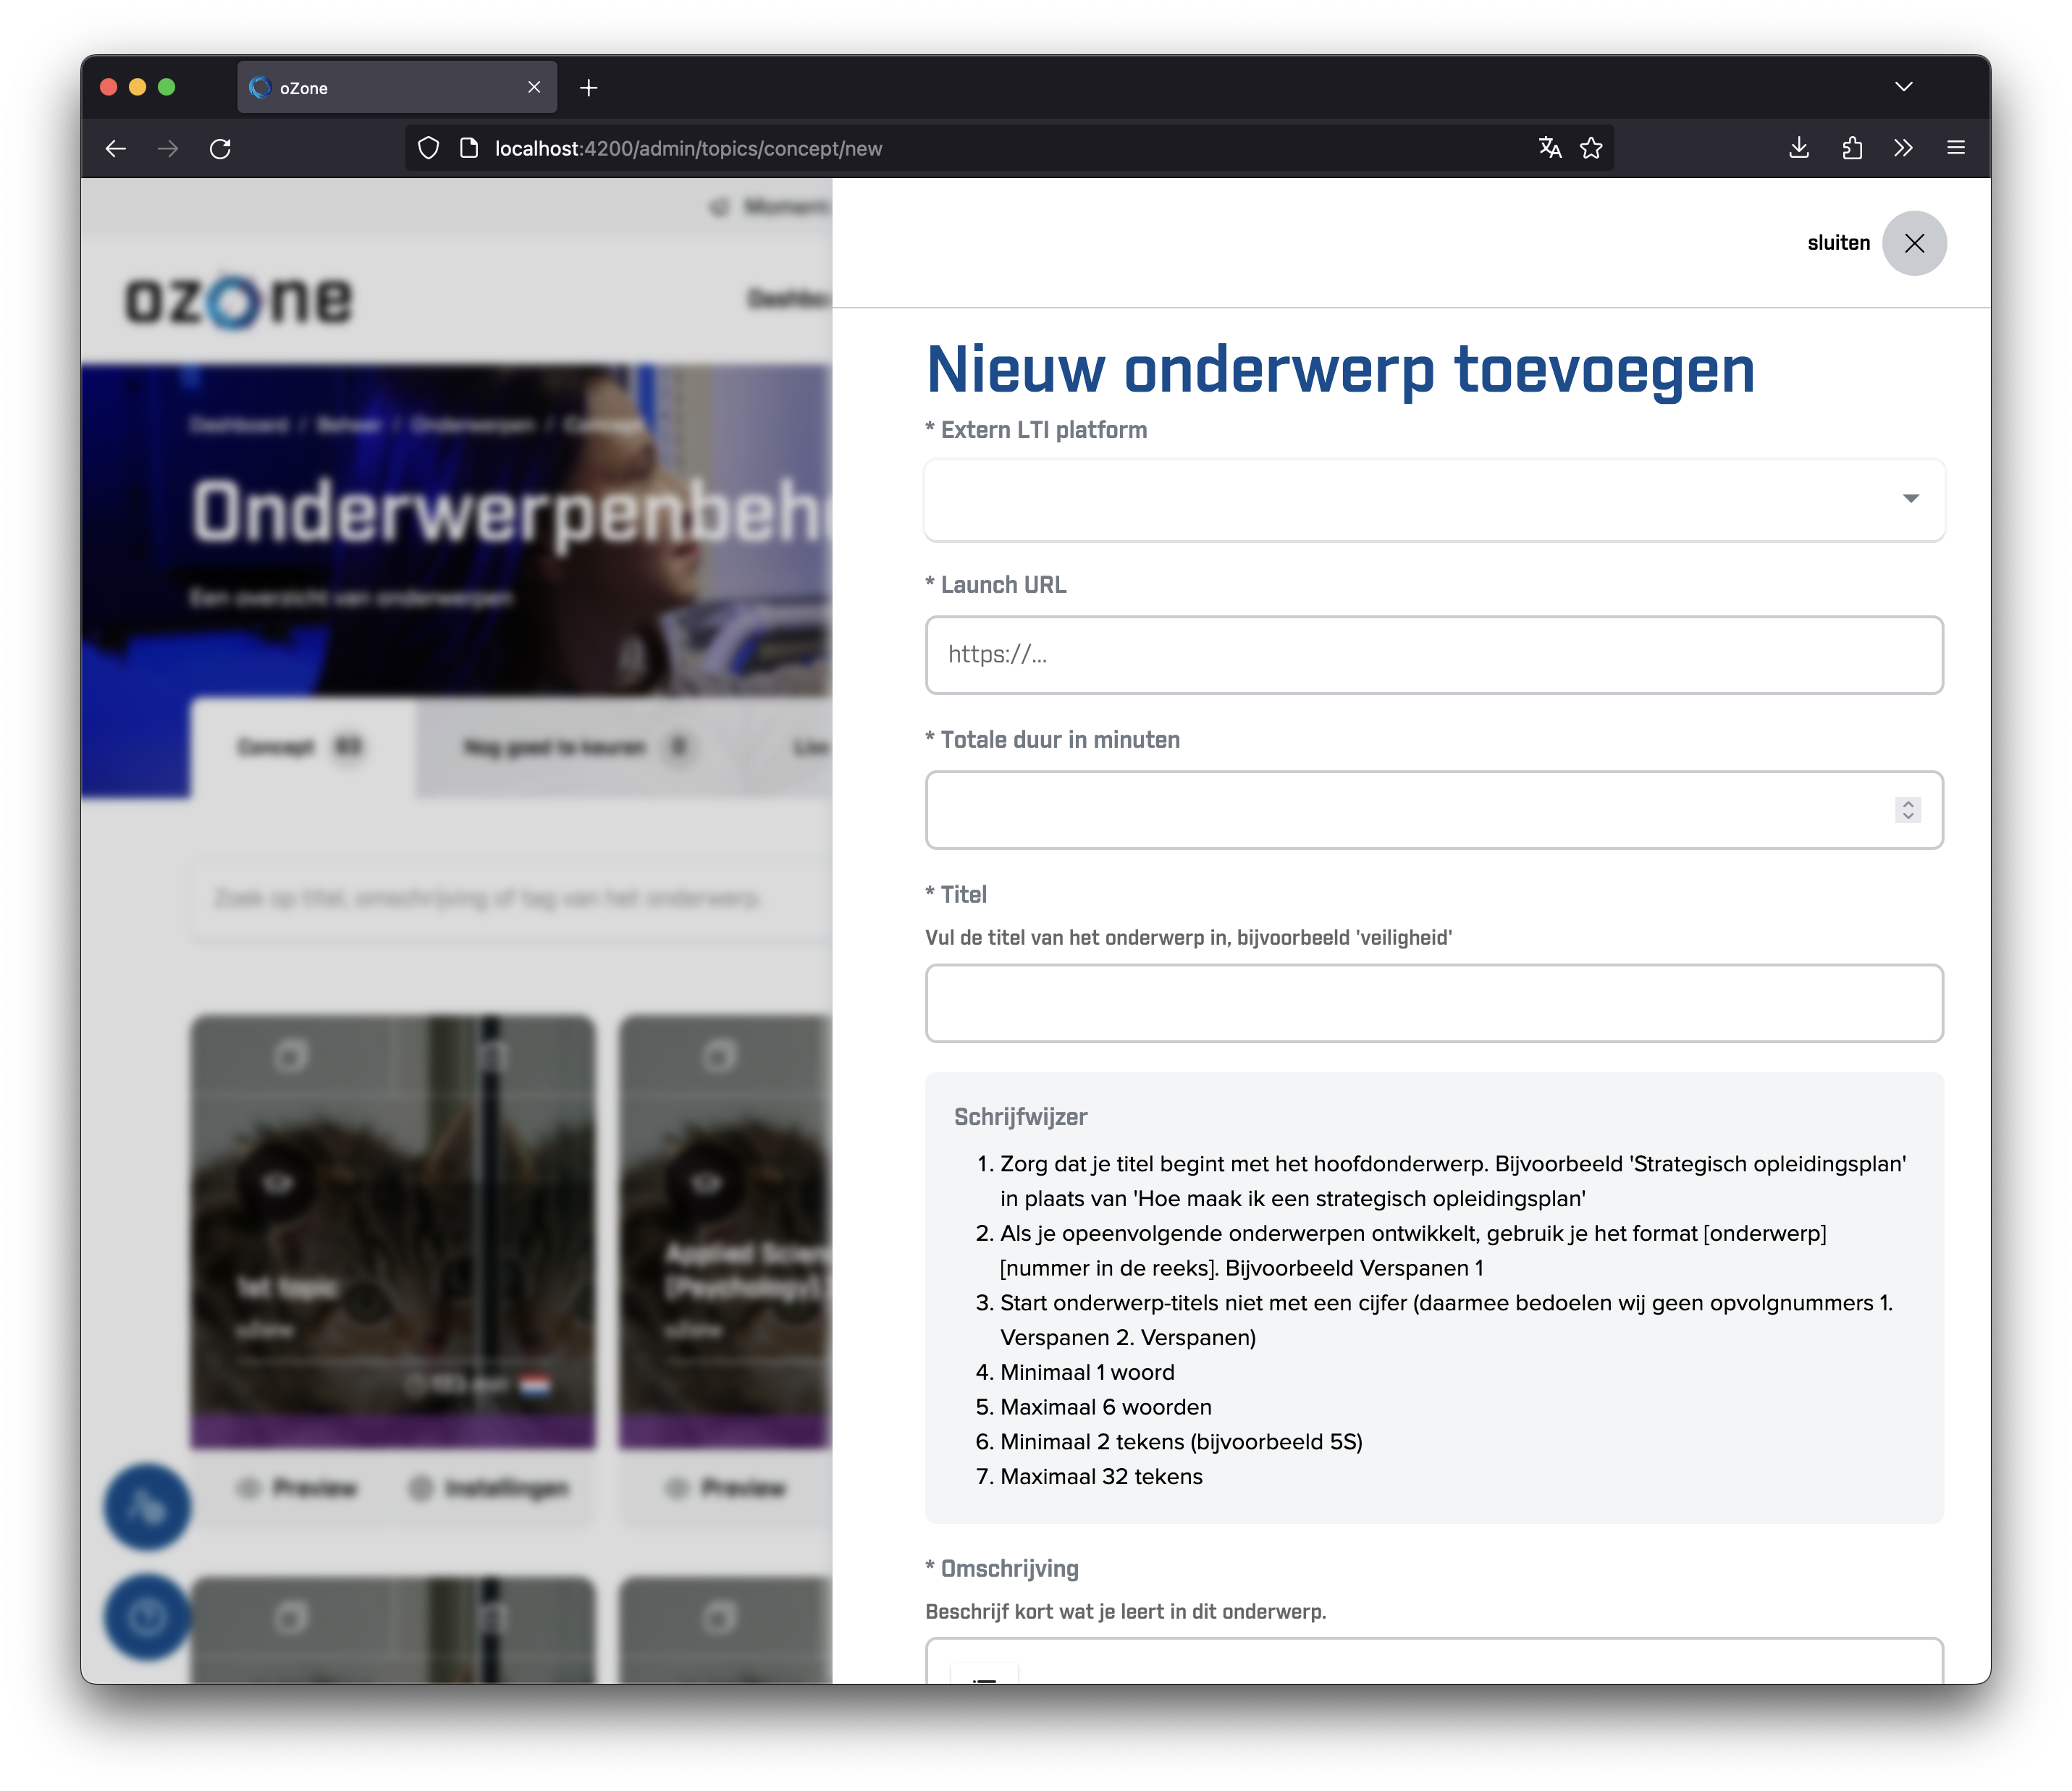
Task: Click inside the Launch URL input field
Action: pyautogui.click(x=1434, y=655)
